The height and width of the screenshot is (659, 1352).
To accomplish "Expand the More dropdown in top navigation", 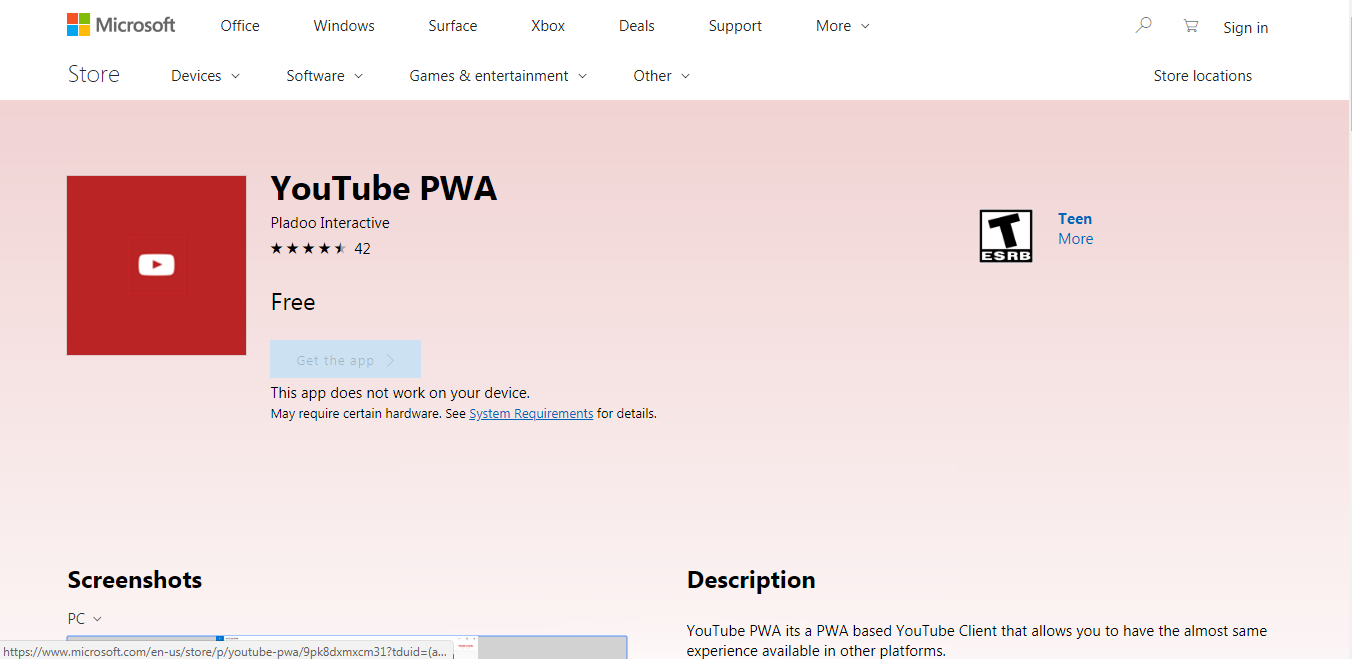I will click(x=843, y=26).
